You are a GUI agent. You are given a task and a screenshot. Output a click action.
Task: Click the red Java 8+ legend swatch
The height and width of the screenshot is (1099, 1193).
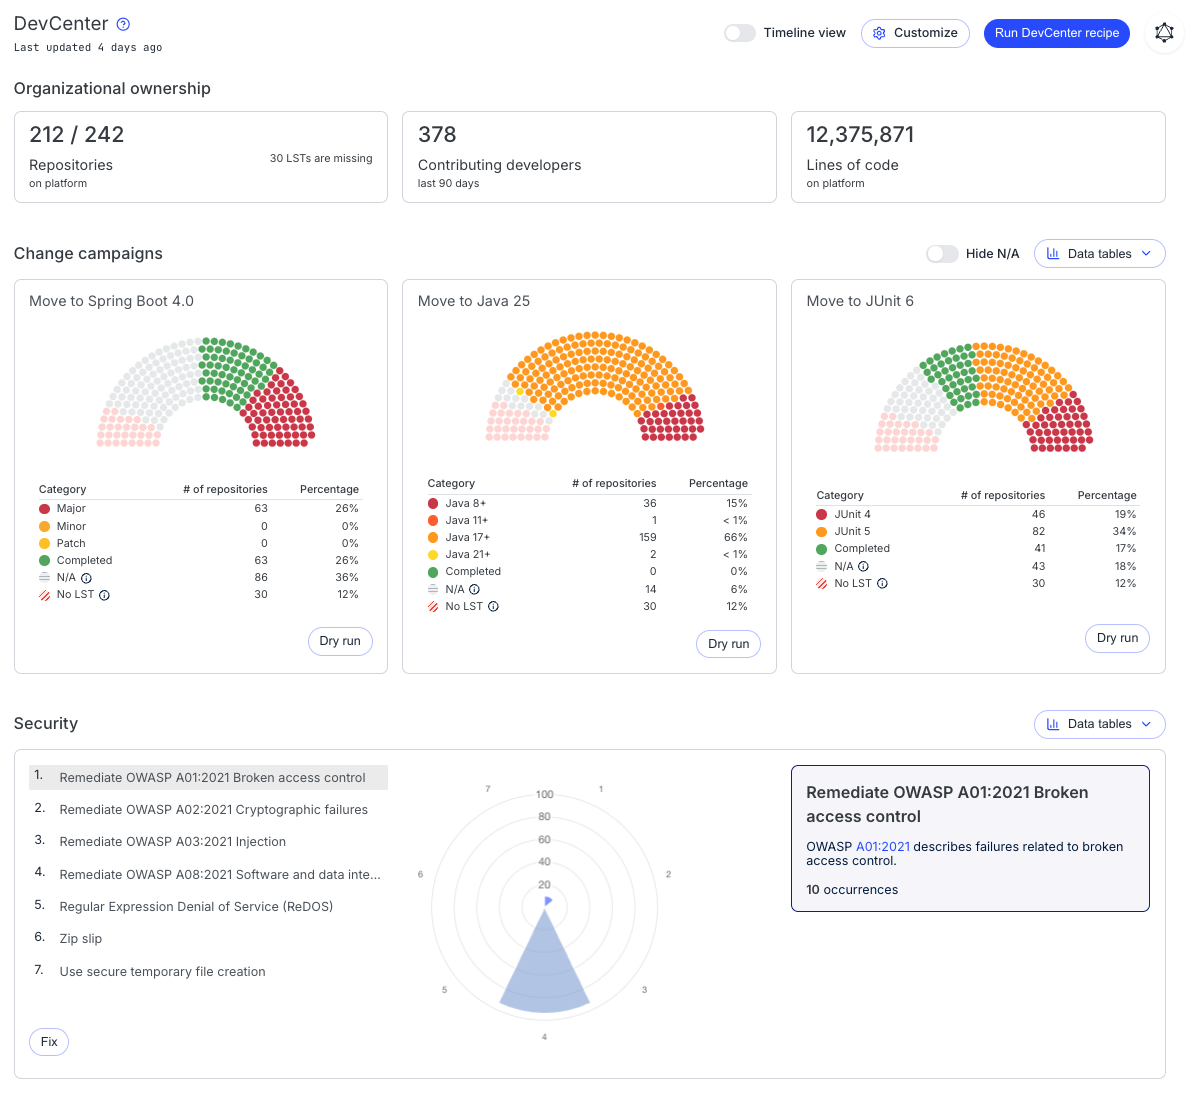coord(433,504)
